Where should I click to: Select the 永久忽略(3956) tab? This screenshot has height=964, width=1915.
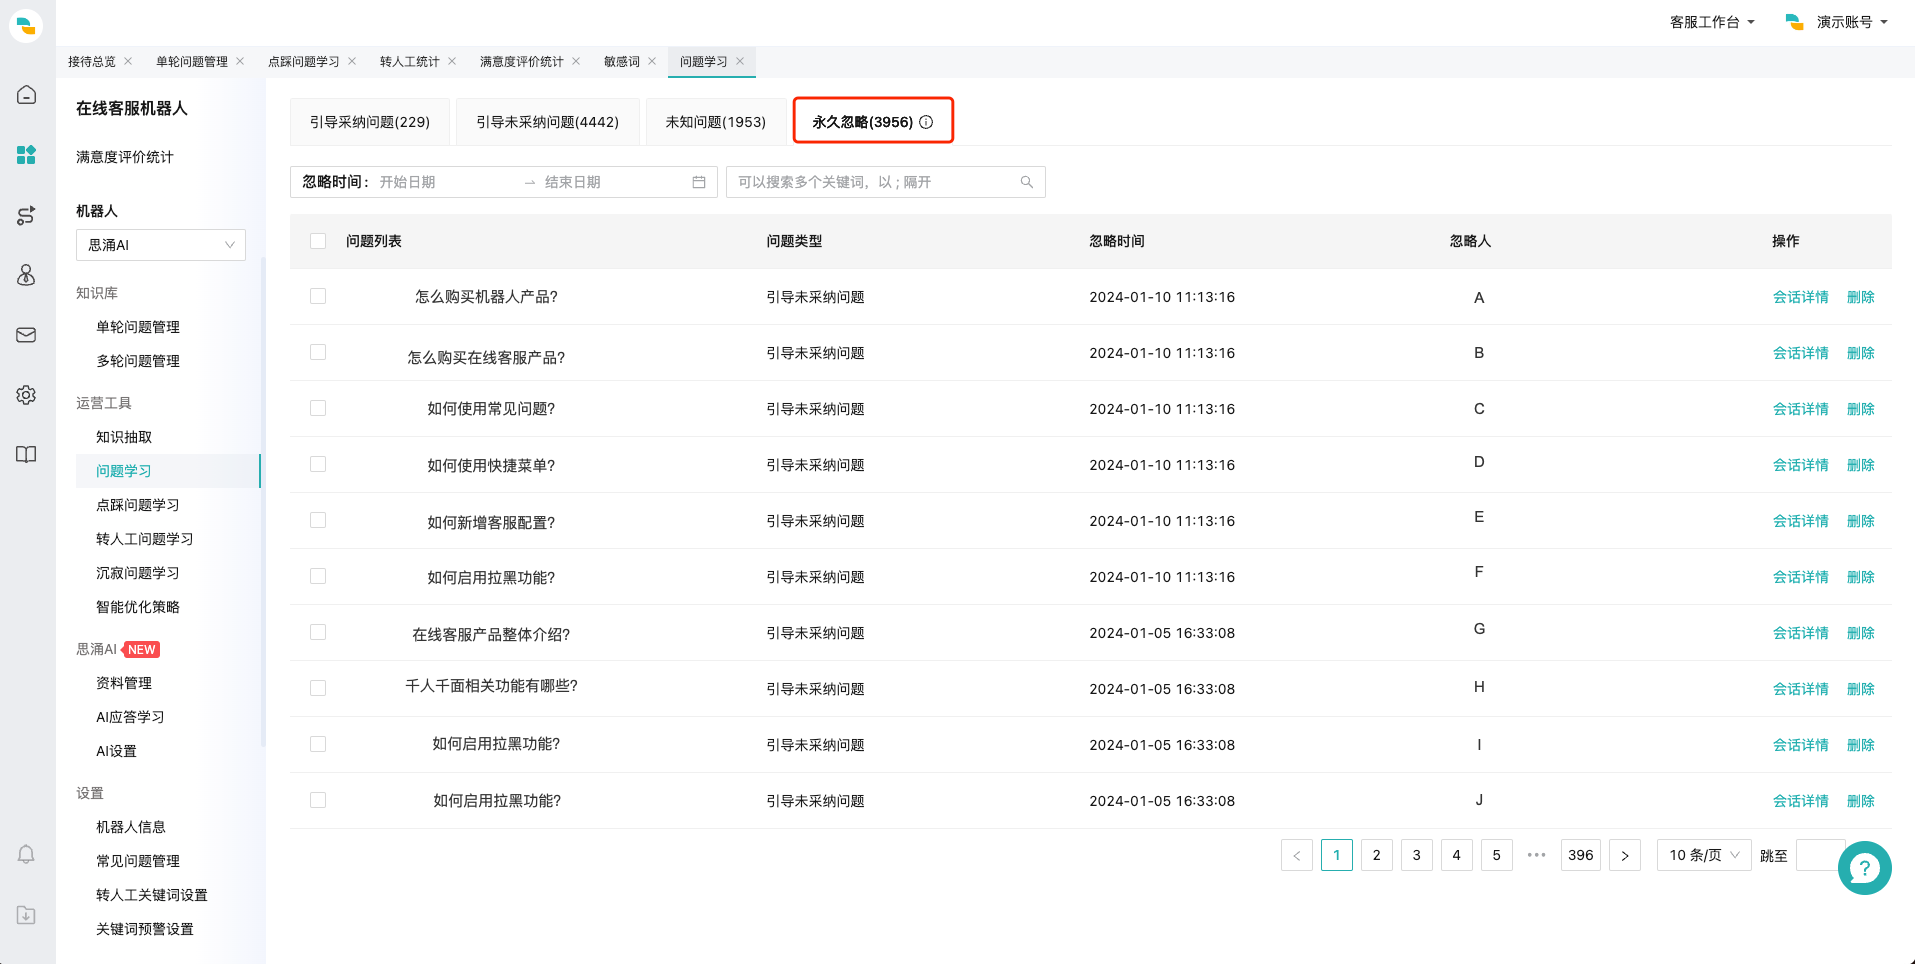873,122
